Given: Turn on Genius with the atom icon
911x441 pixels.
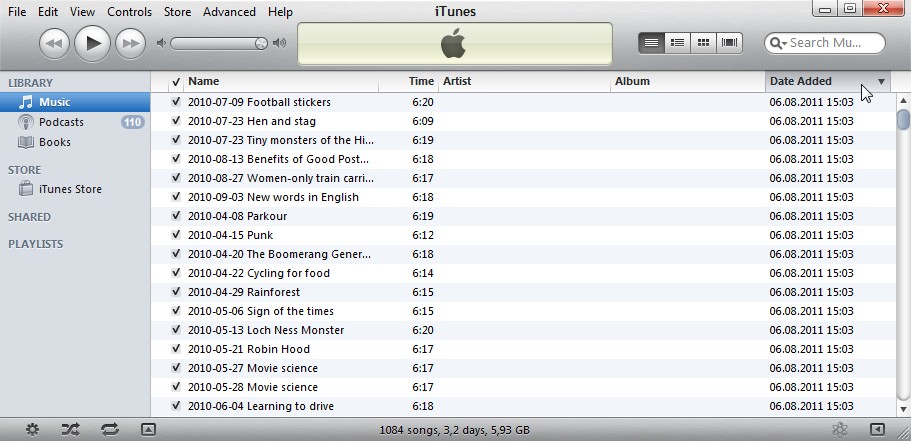Looking at the screenshot, I should [839, 430].
